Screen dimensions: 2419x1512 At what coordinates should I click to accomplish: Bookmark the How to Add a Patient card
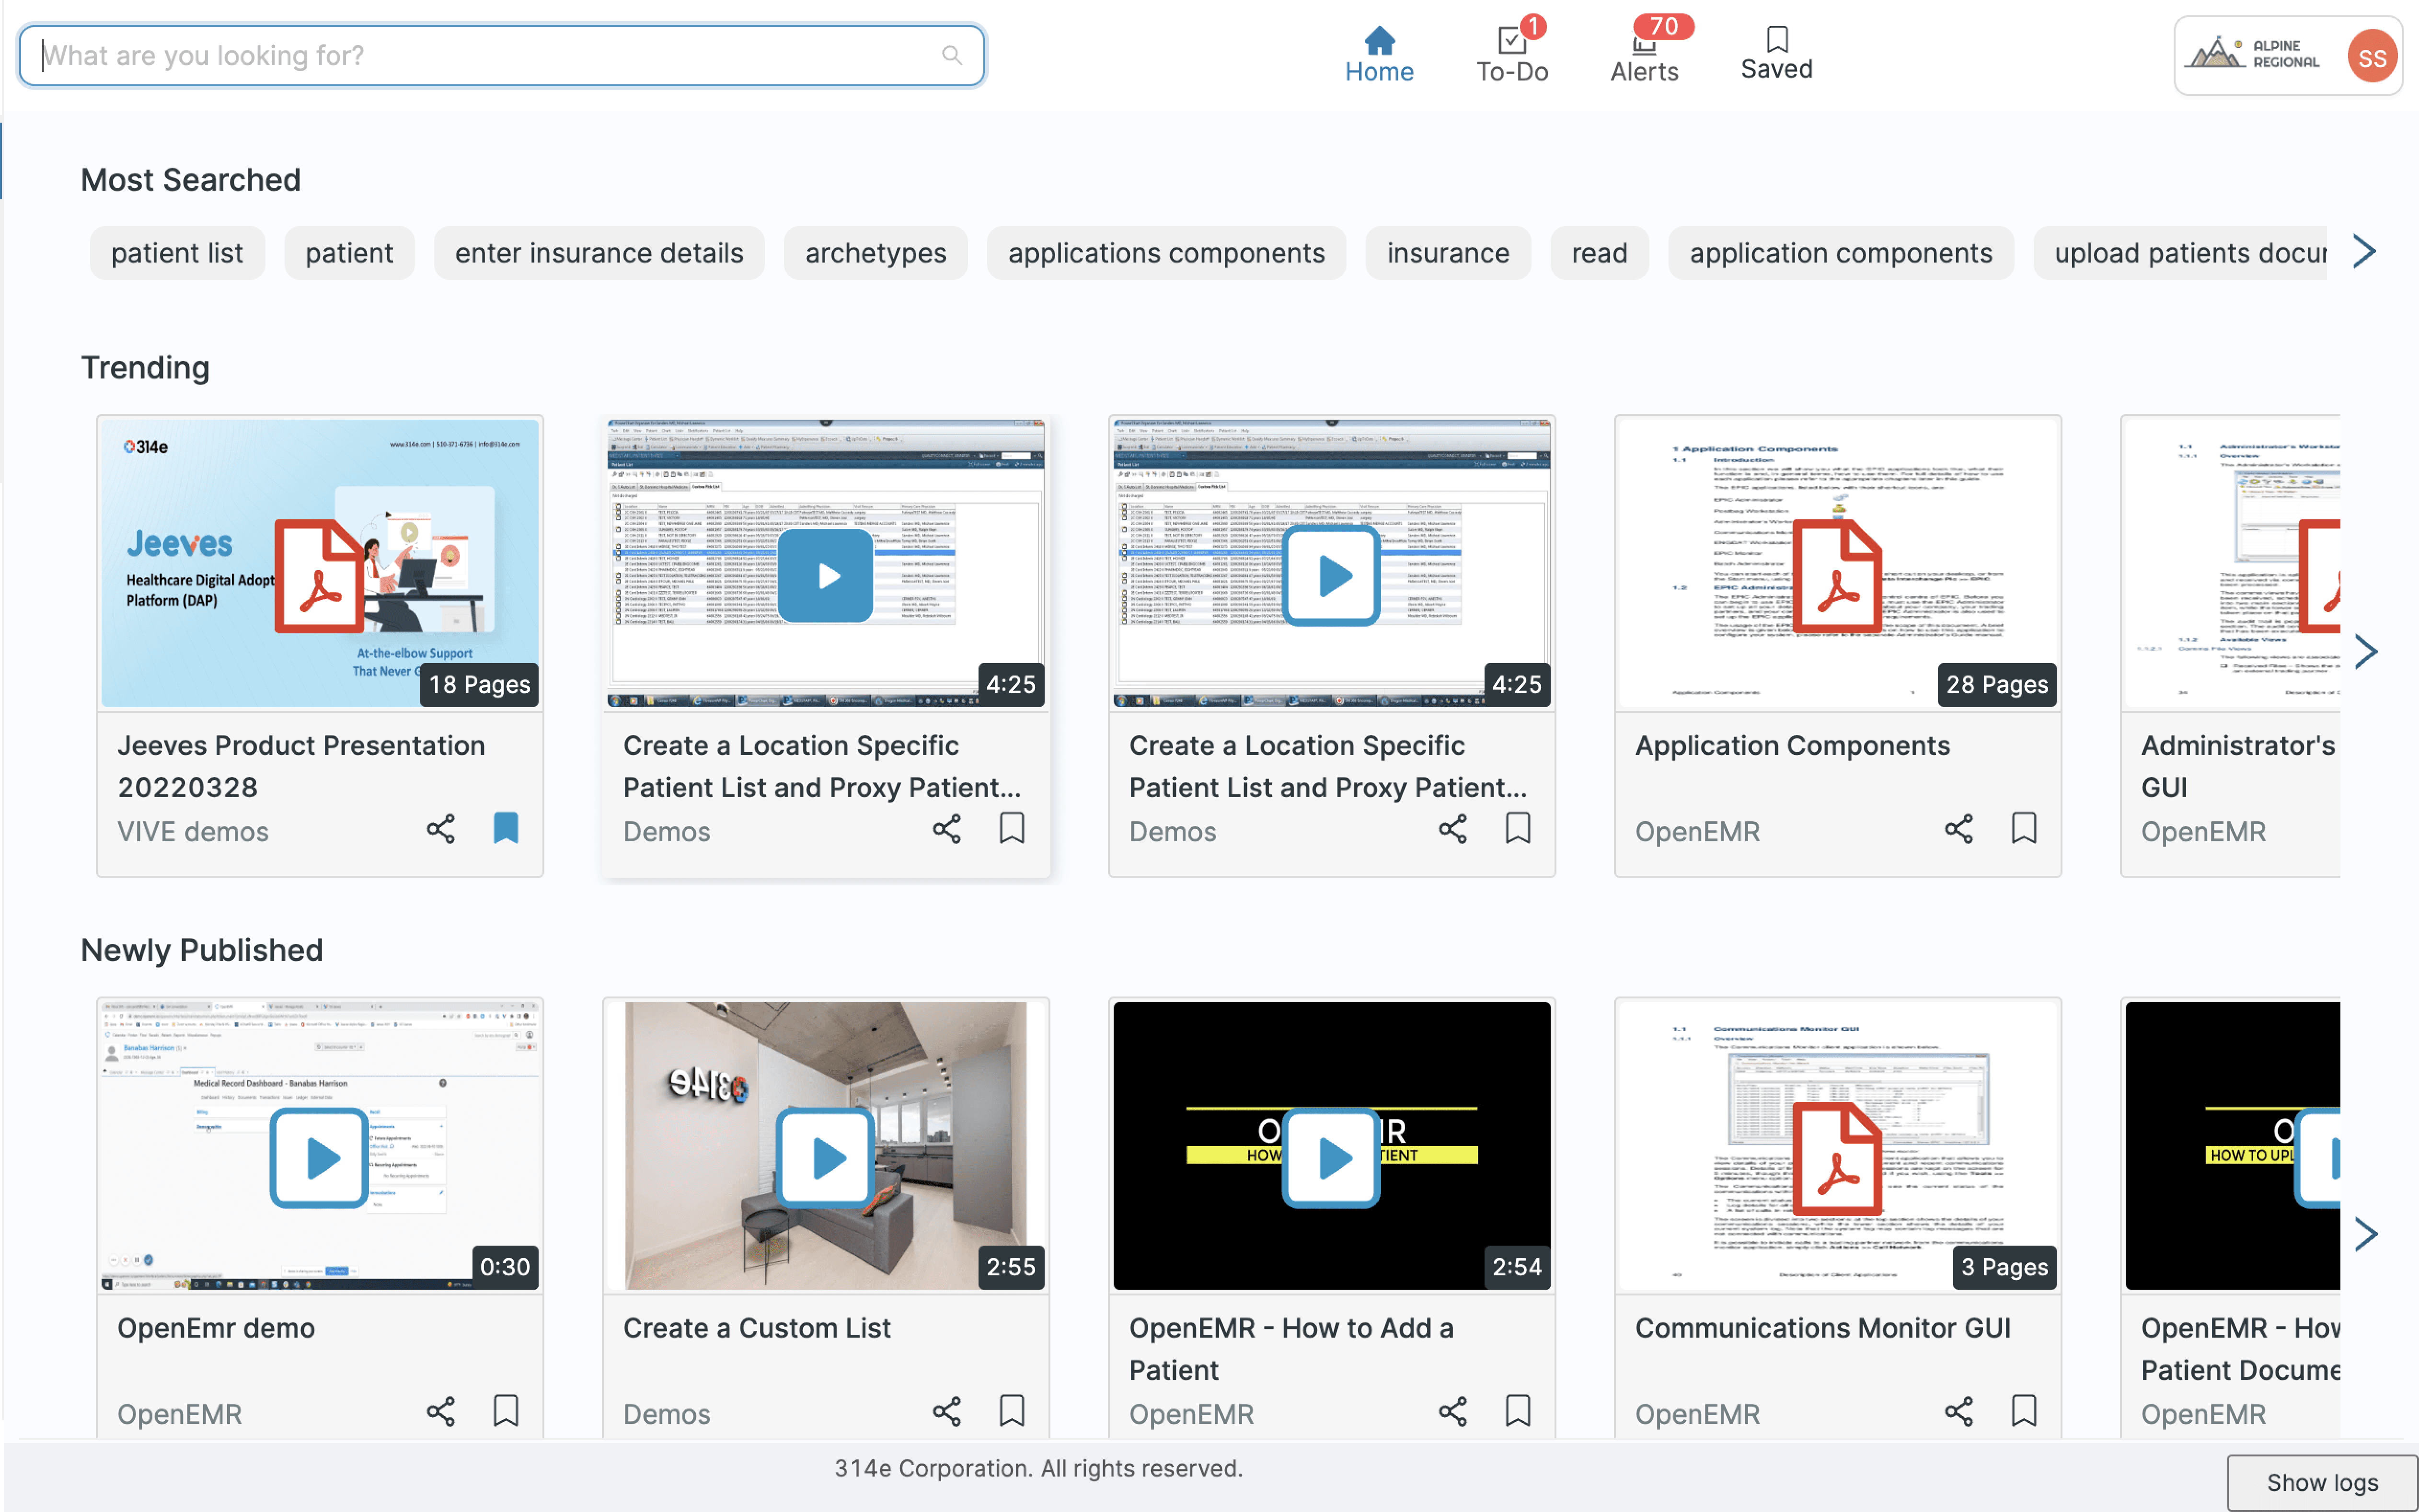[1518, 1410]
